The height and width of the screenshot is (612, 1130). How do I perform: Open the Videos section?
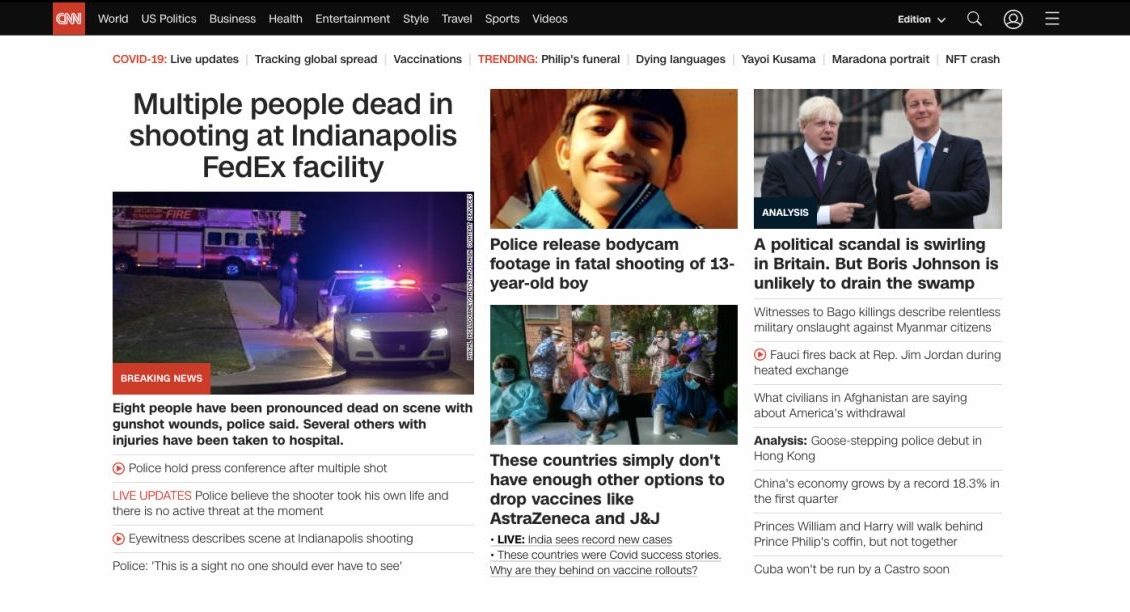click(x=549, y=18)
